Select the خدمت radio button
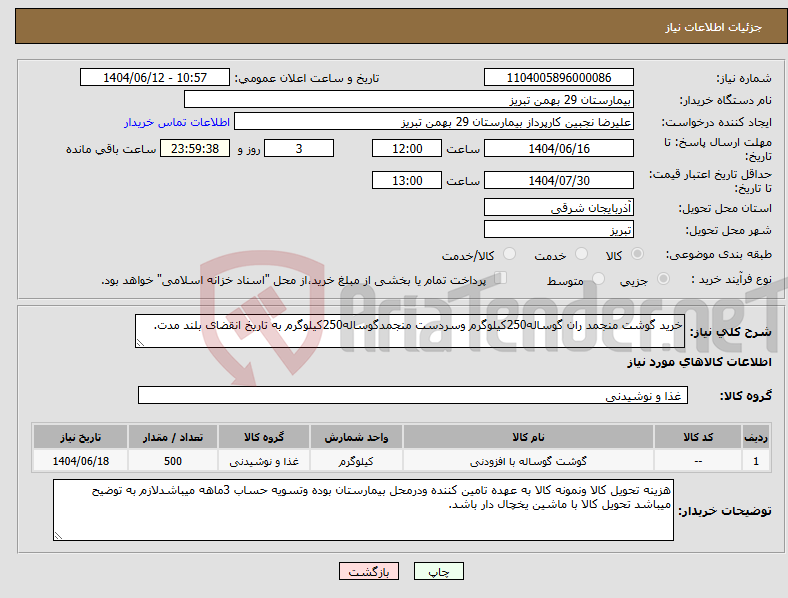 [x=581, y=254]
